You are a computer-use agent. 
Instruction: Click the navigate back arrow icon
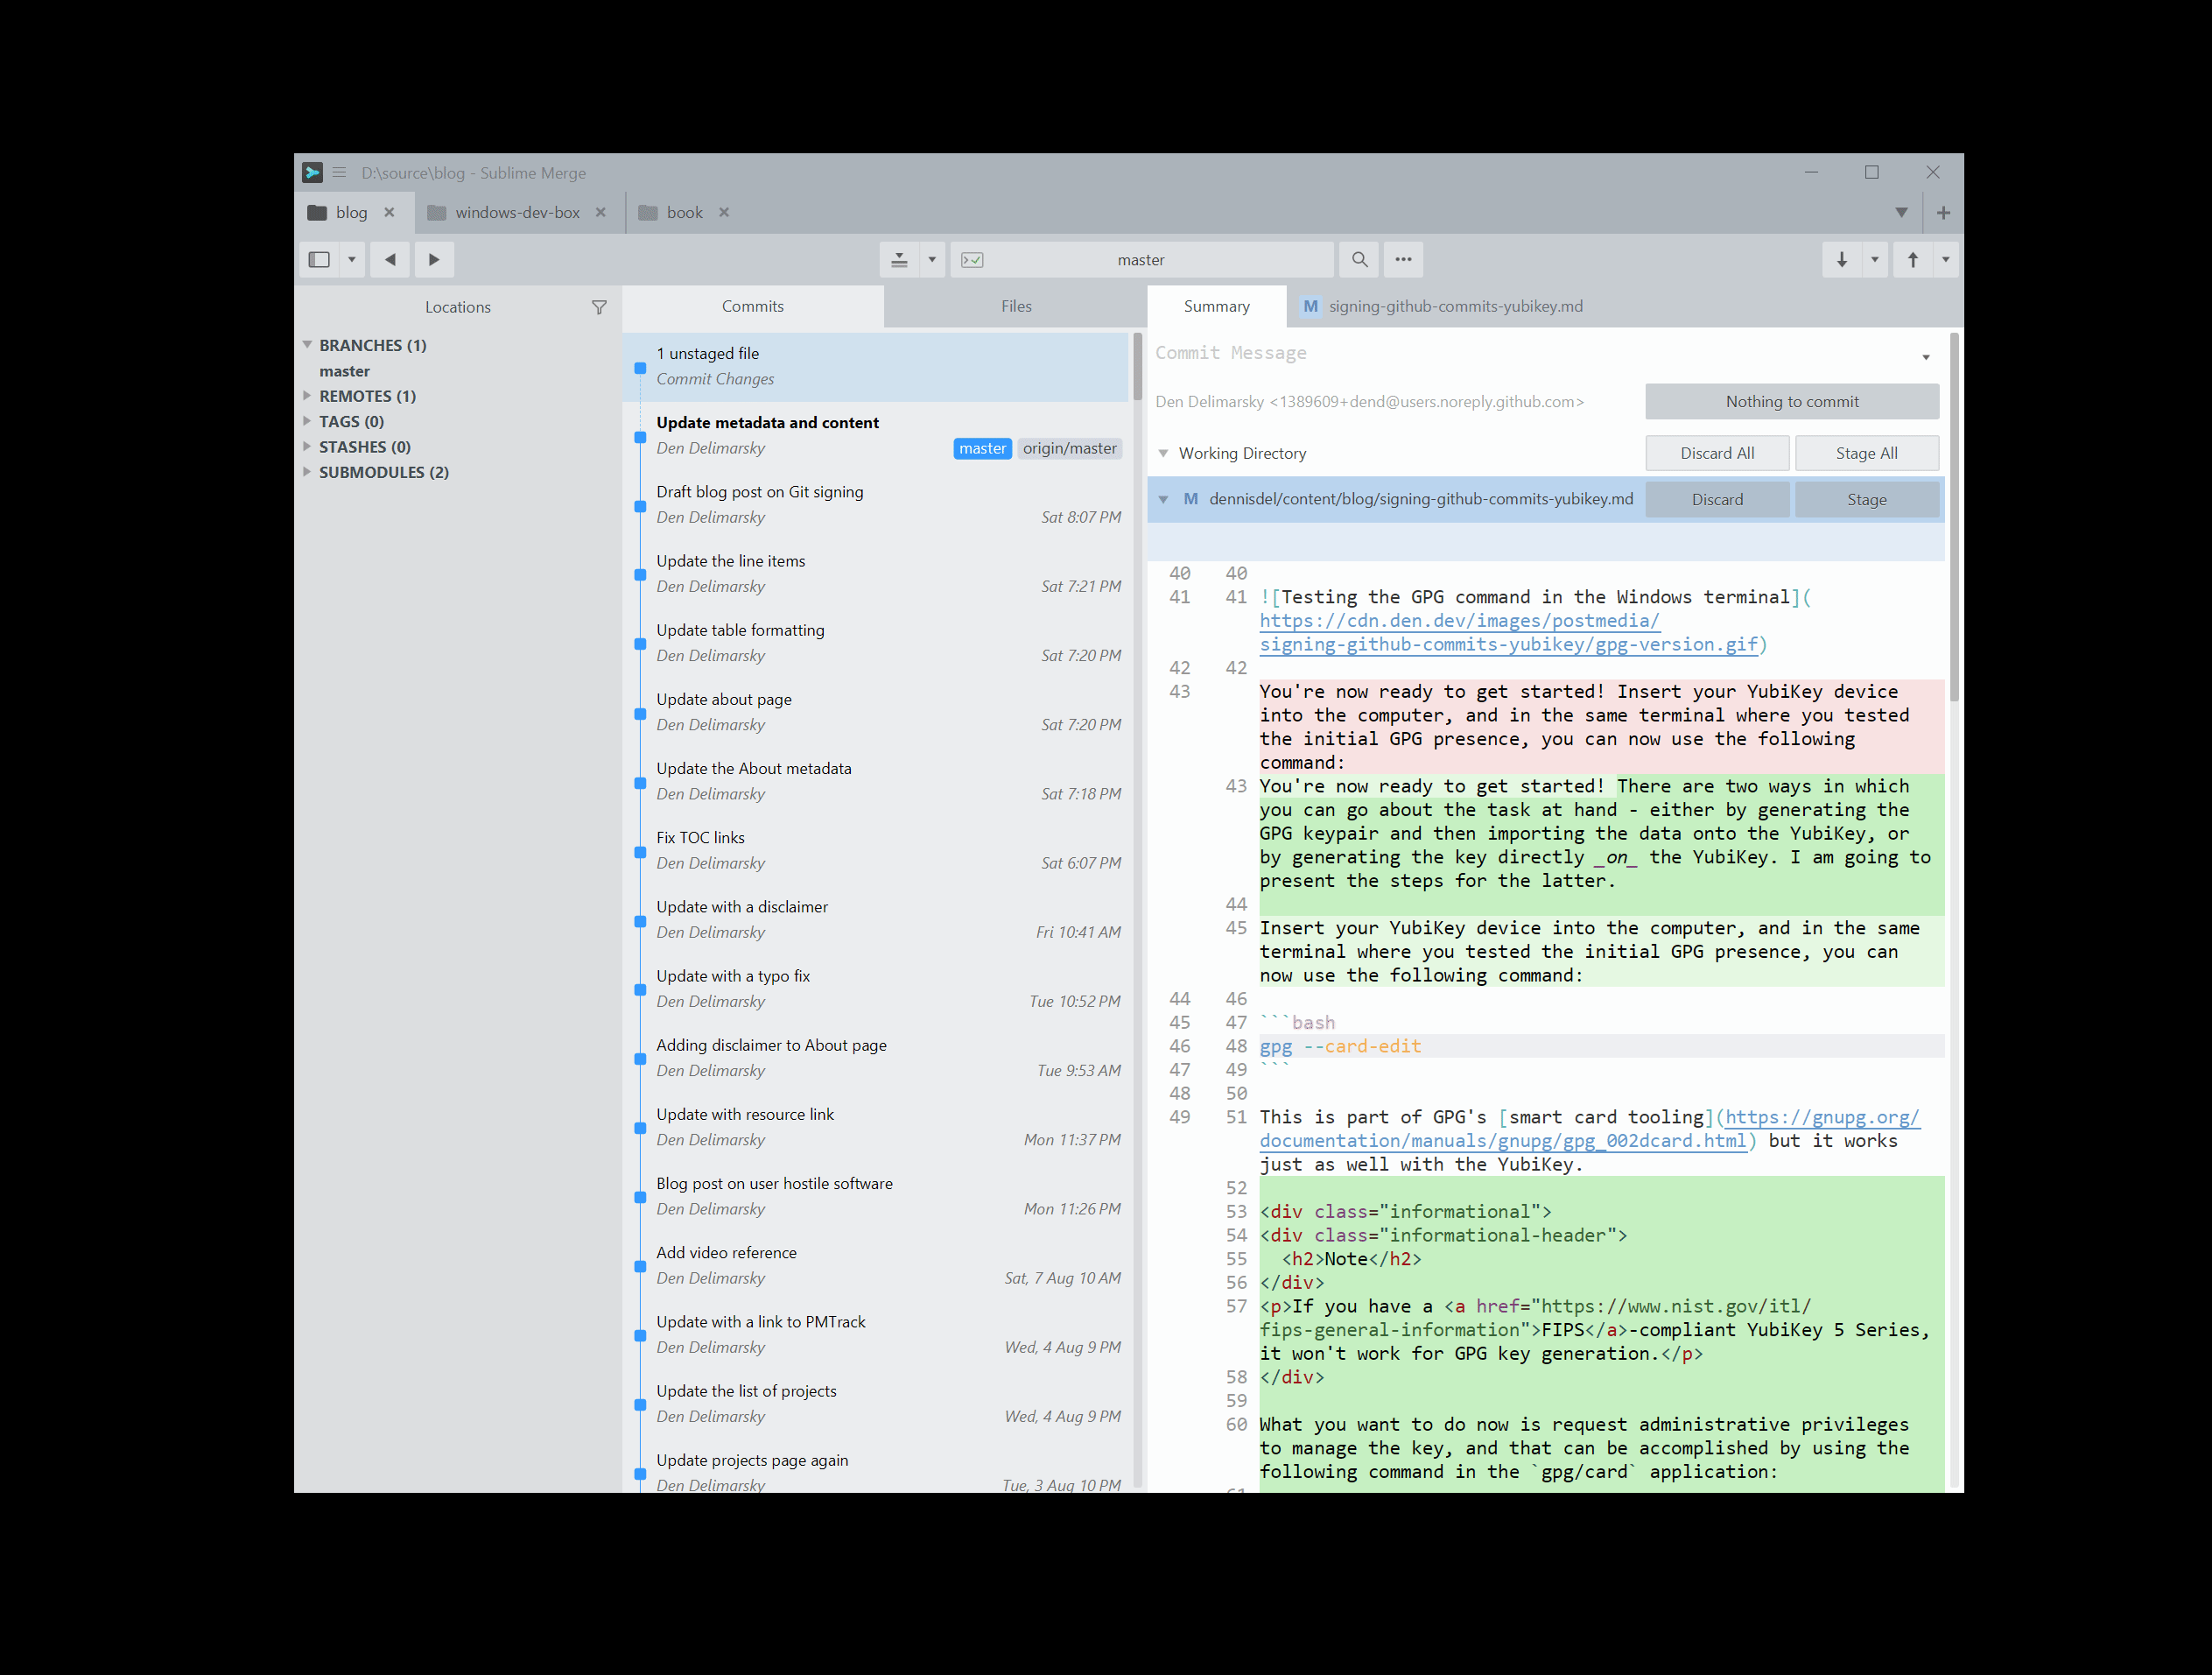(390, 258)
